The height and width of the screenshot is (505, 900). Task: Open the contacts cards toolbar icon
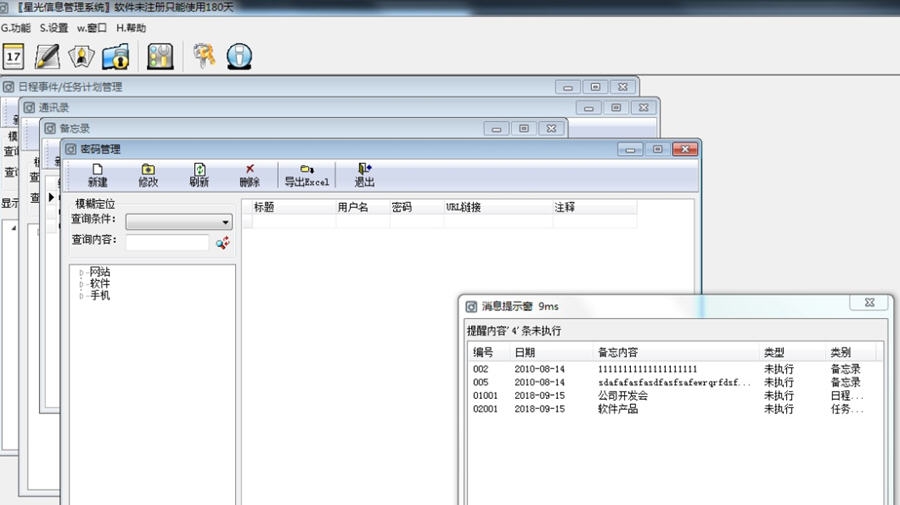coord(82,56)
